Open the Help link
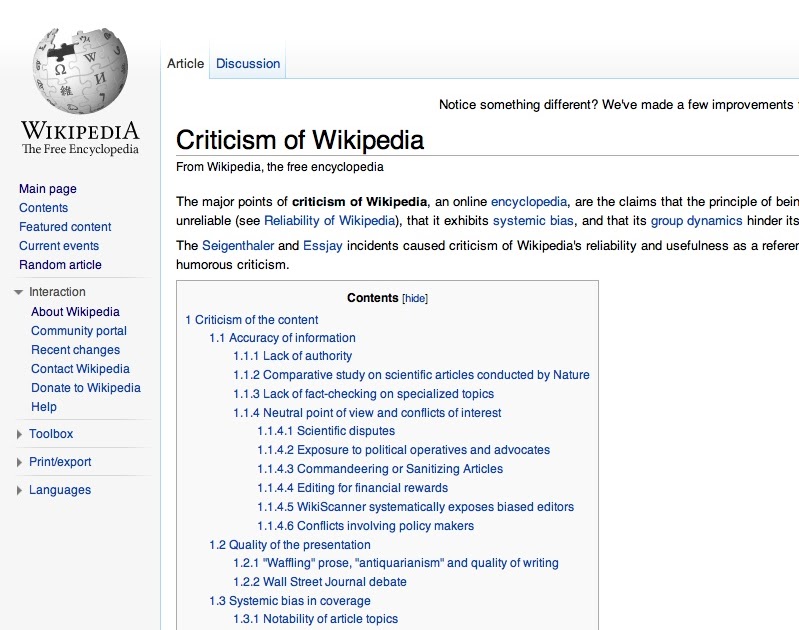 point(44,407)
